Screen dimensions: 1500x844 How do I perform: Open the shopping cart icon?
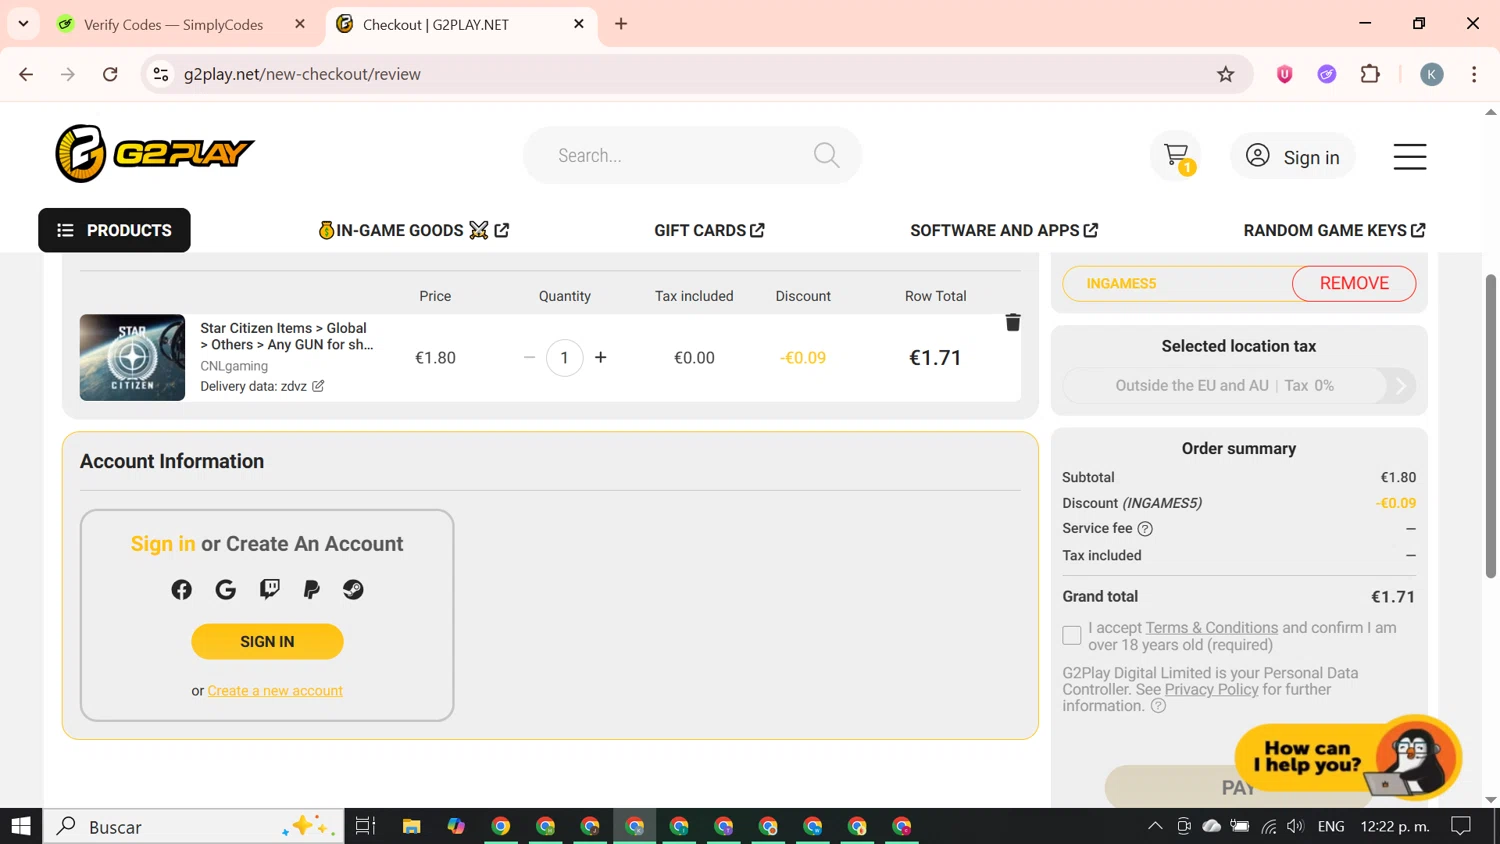click(x=1177, y=156)
